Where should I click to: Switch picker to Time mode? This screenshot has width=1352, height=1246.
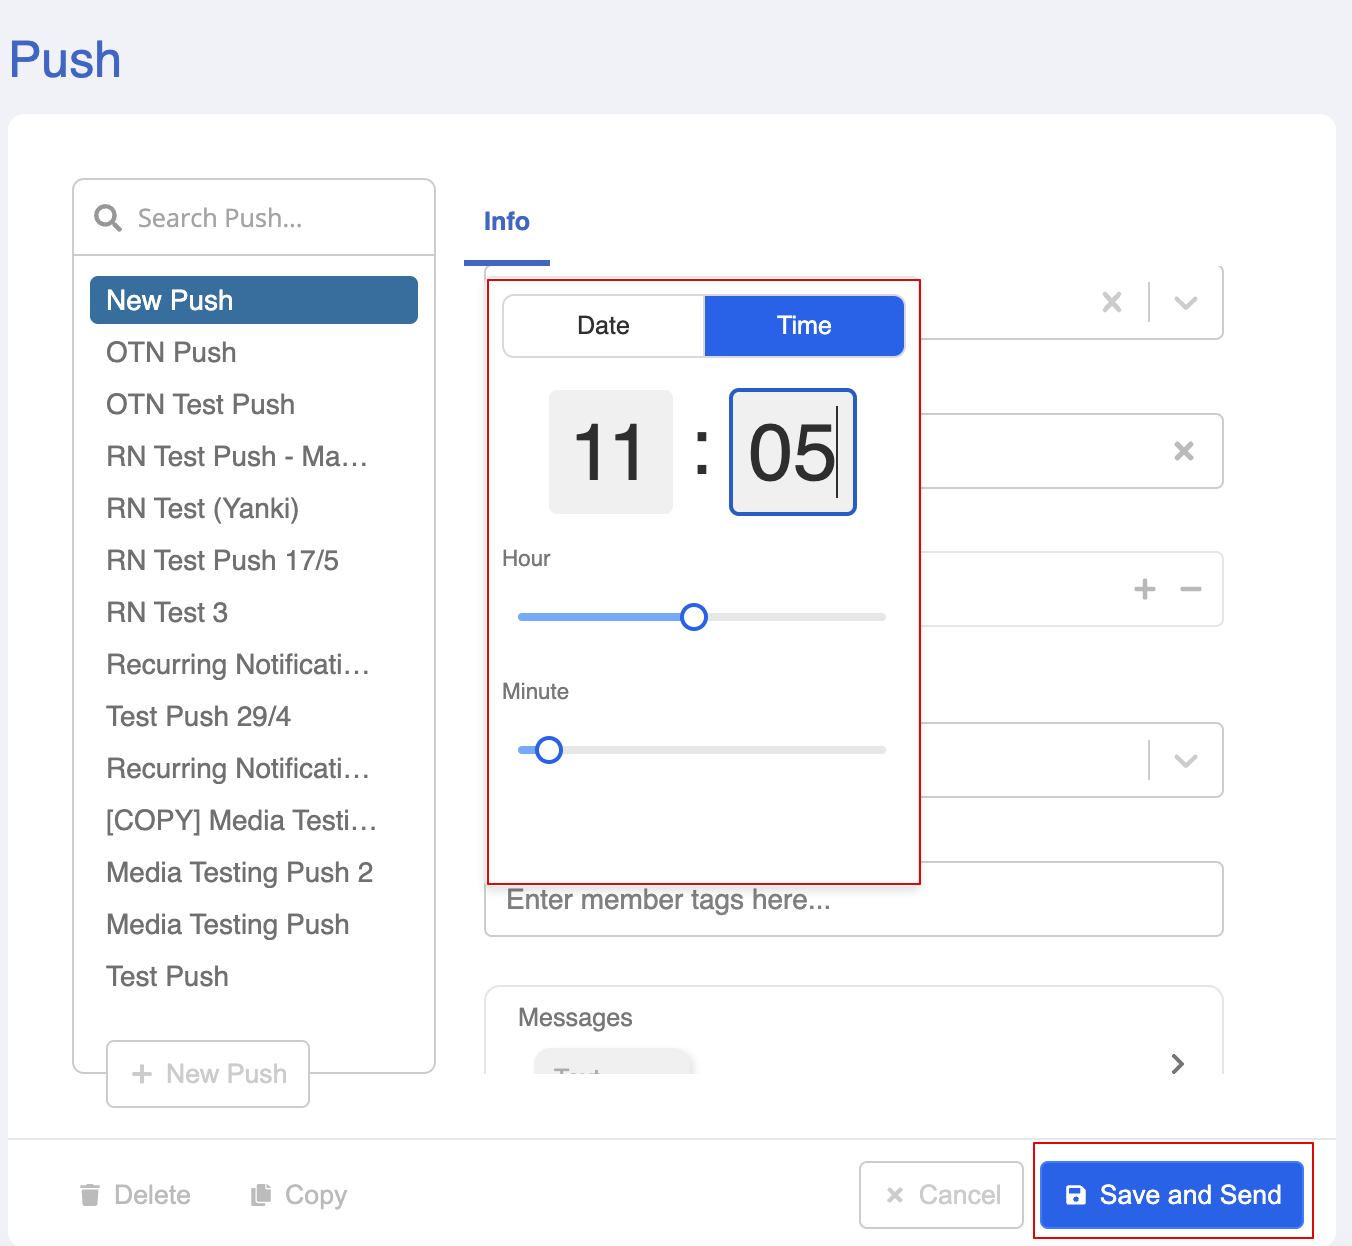804,326
